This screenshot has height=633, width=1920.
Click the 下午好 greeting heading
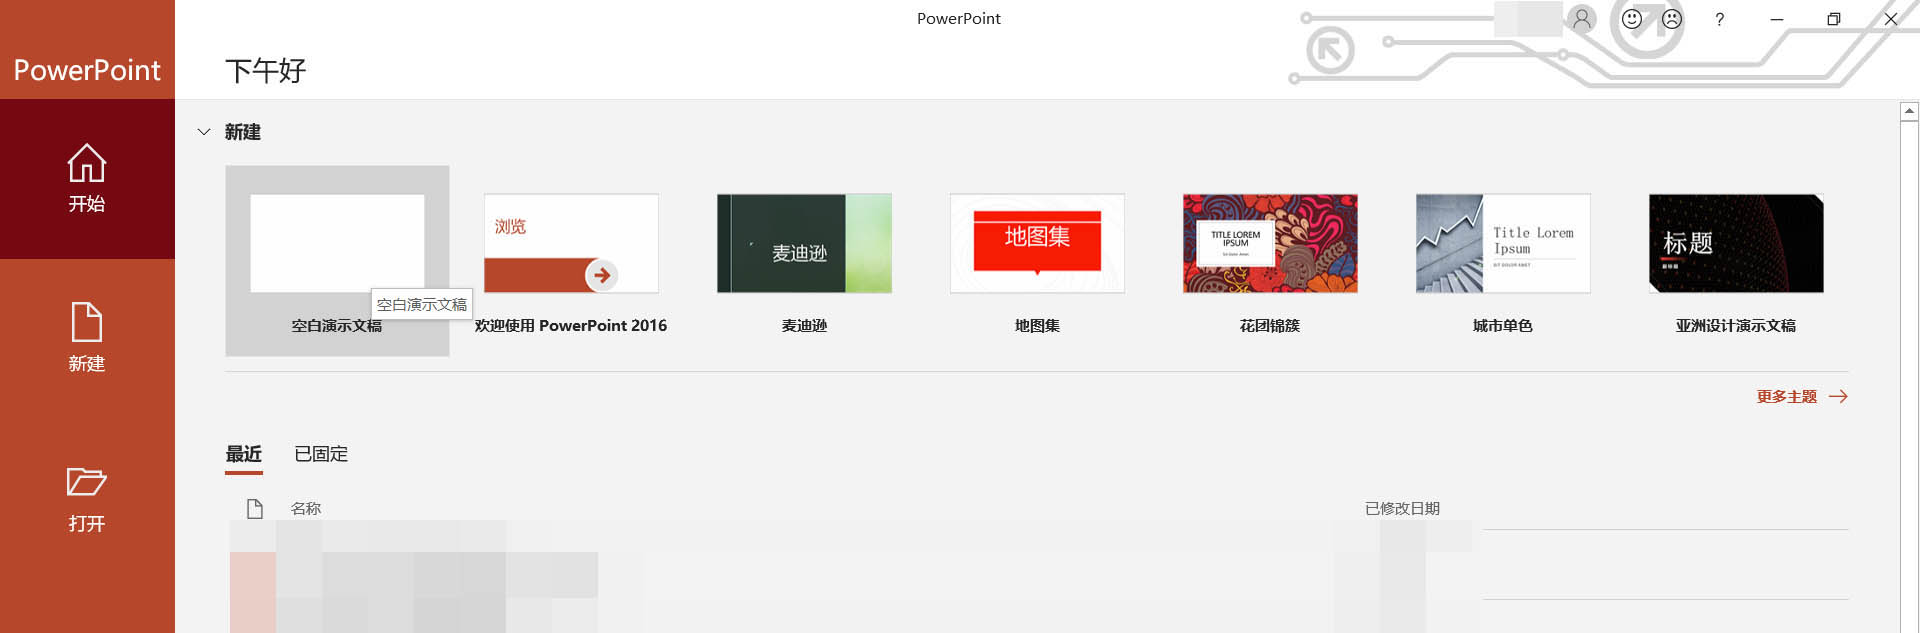pos(265,71)
